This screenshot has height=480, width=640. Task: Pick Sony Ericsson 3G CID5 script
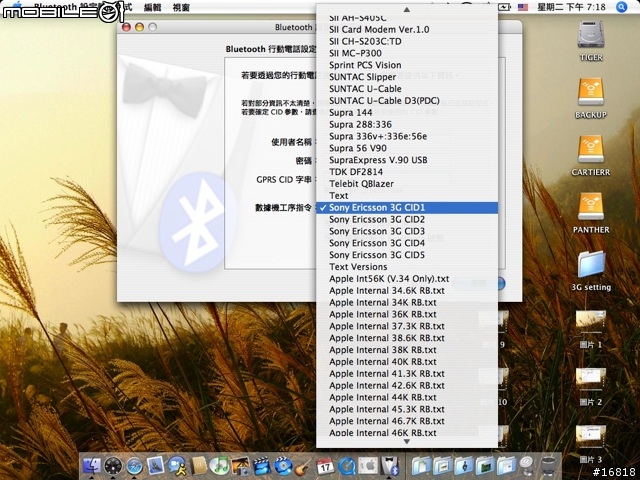tap(407, 255)
